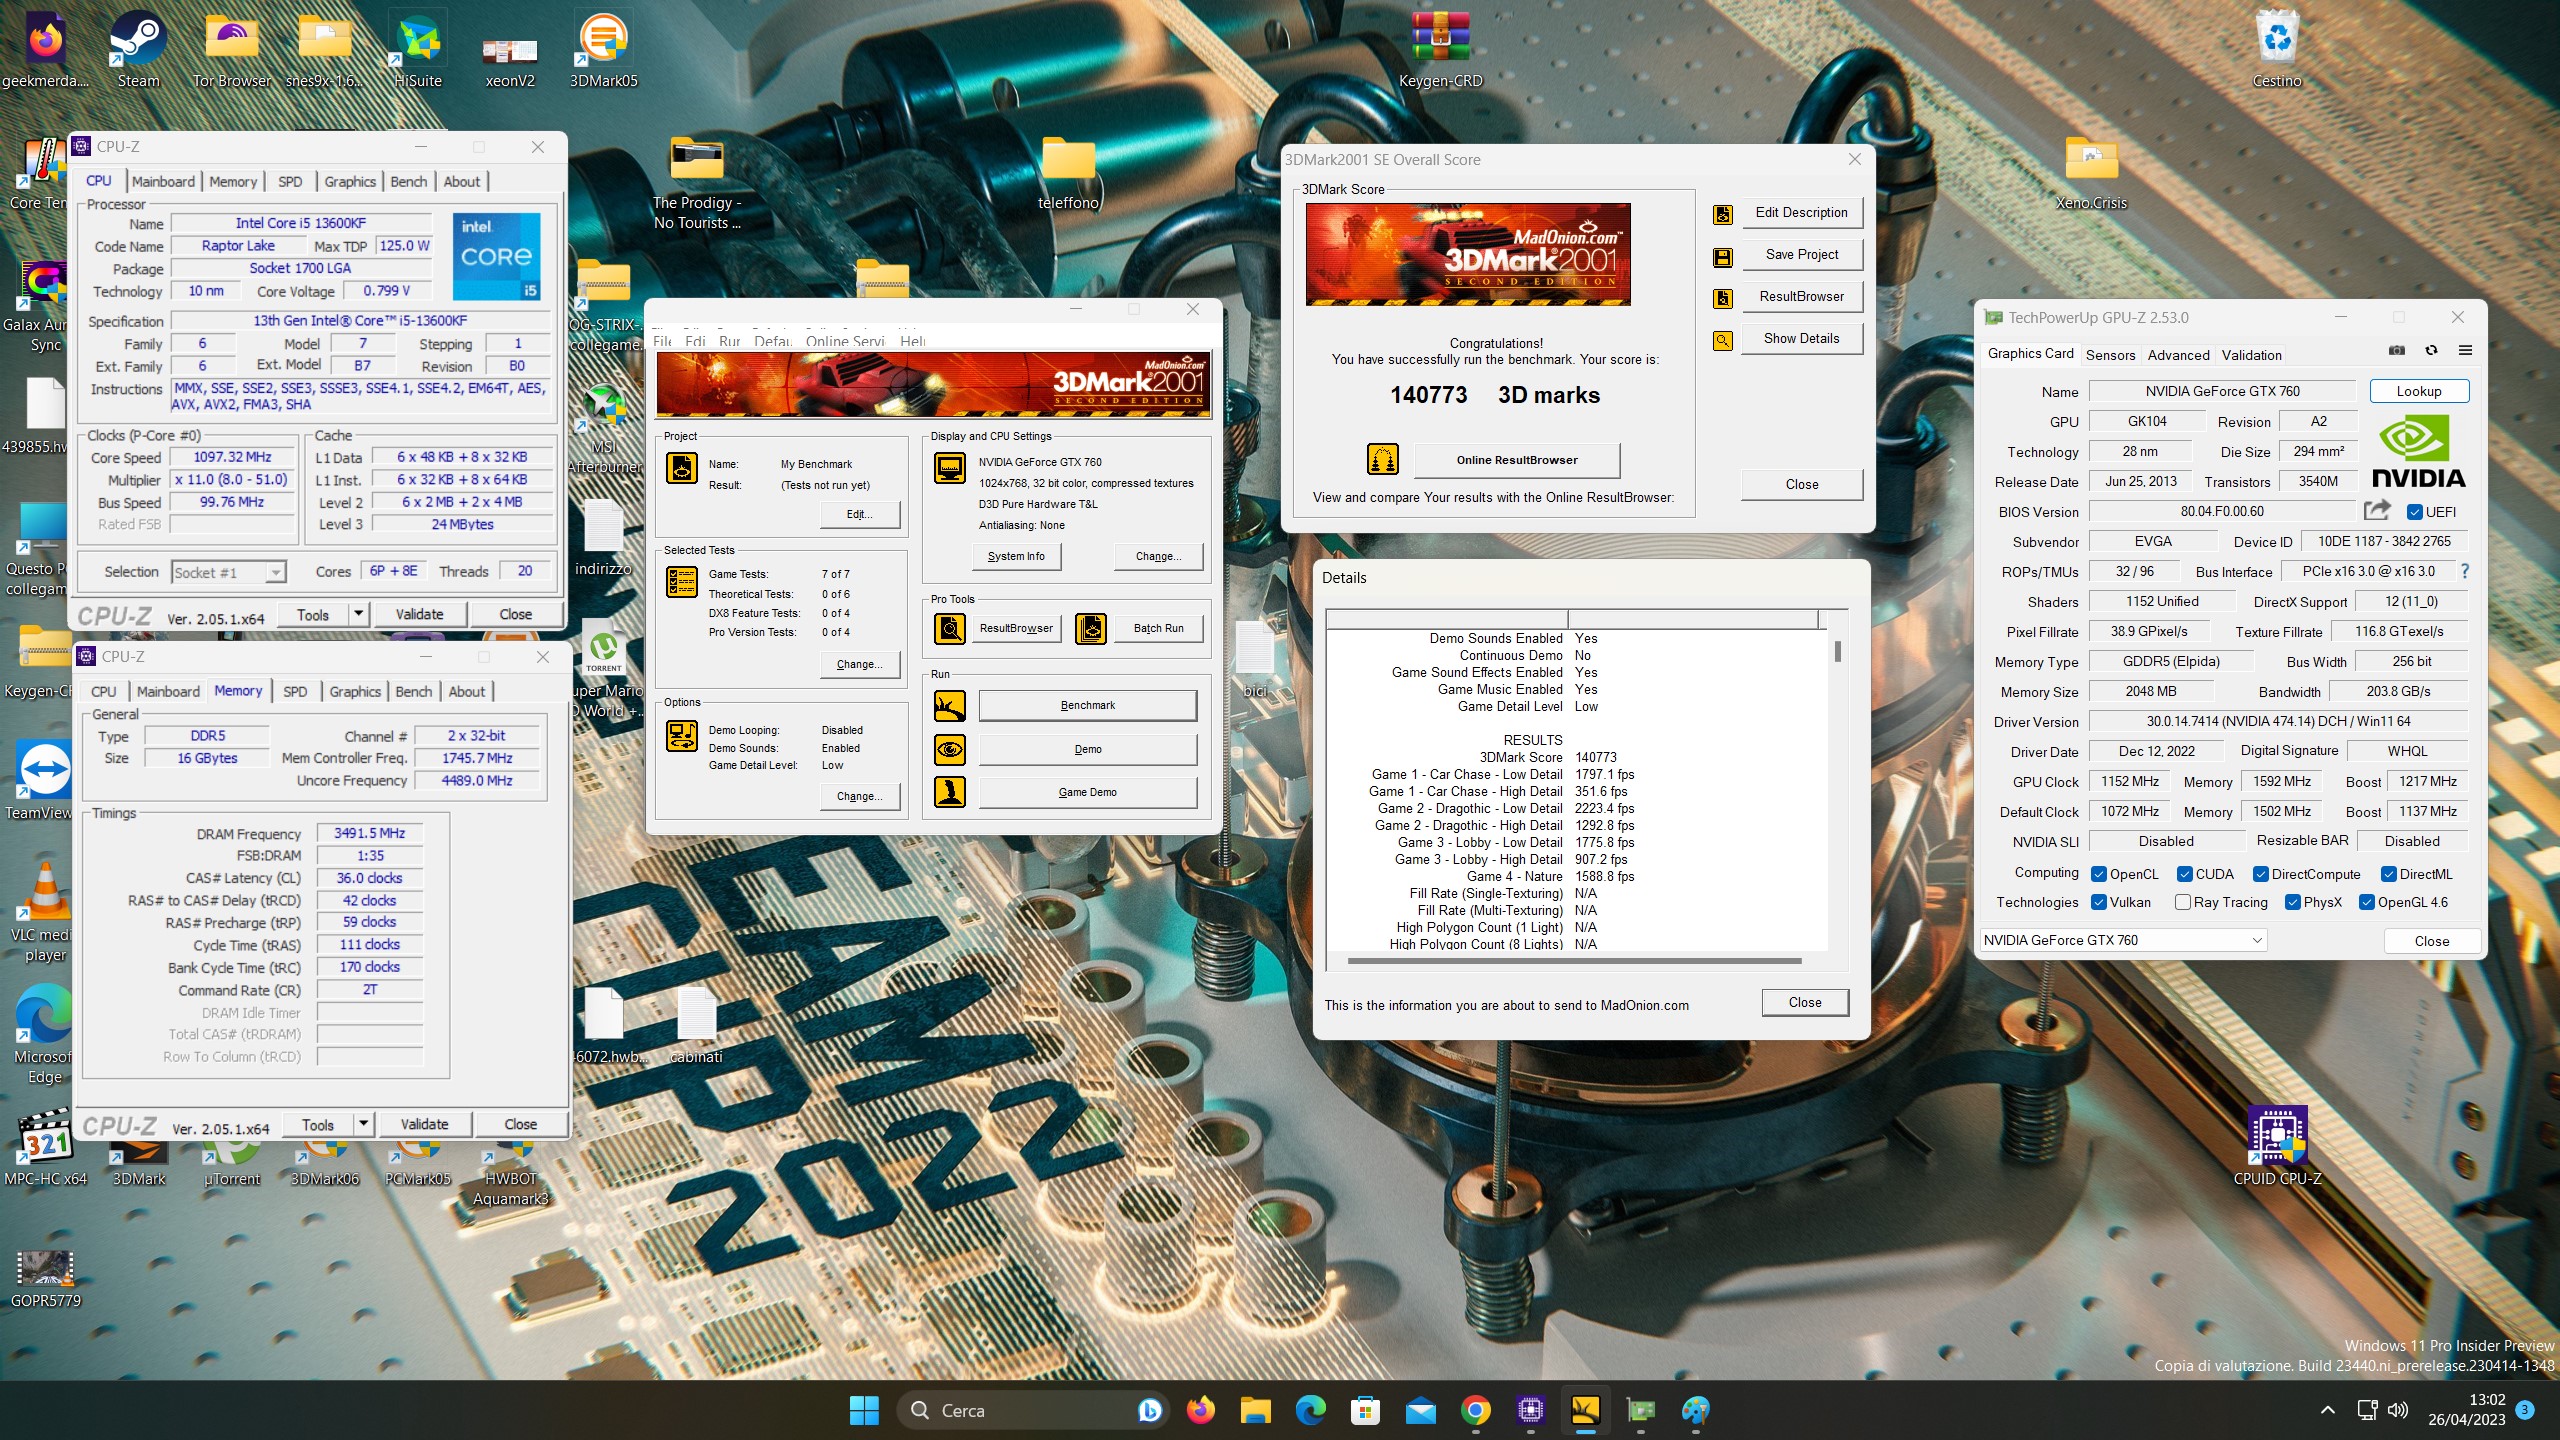Click Change button under Display and CPU Settings
The width and height of the screenshot is (2560, 1440).
(1158, 556)
